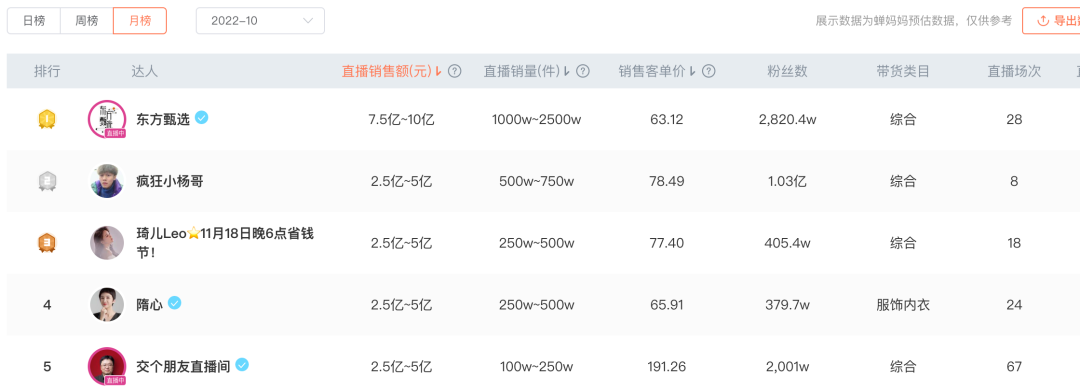Sort by 直播销量(件) column arrow
Viewport: 1080px width, 392px height.
568,71
